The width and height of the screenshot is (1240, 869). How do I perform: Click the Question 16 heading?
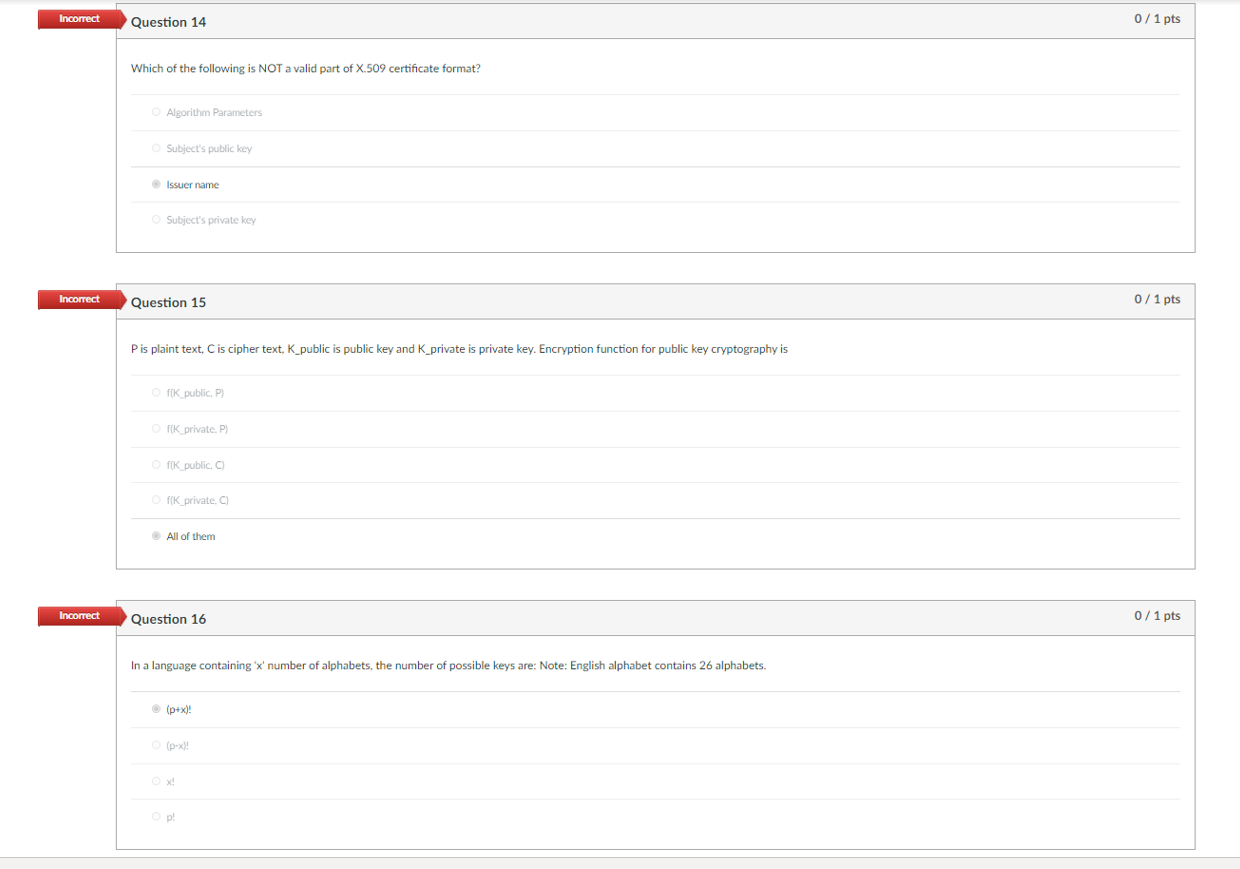[x=168, y=619]
